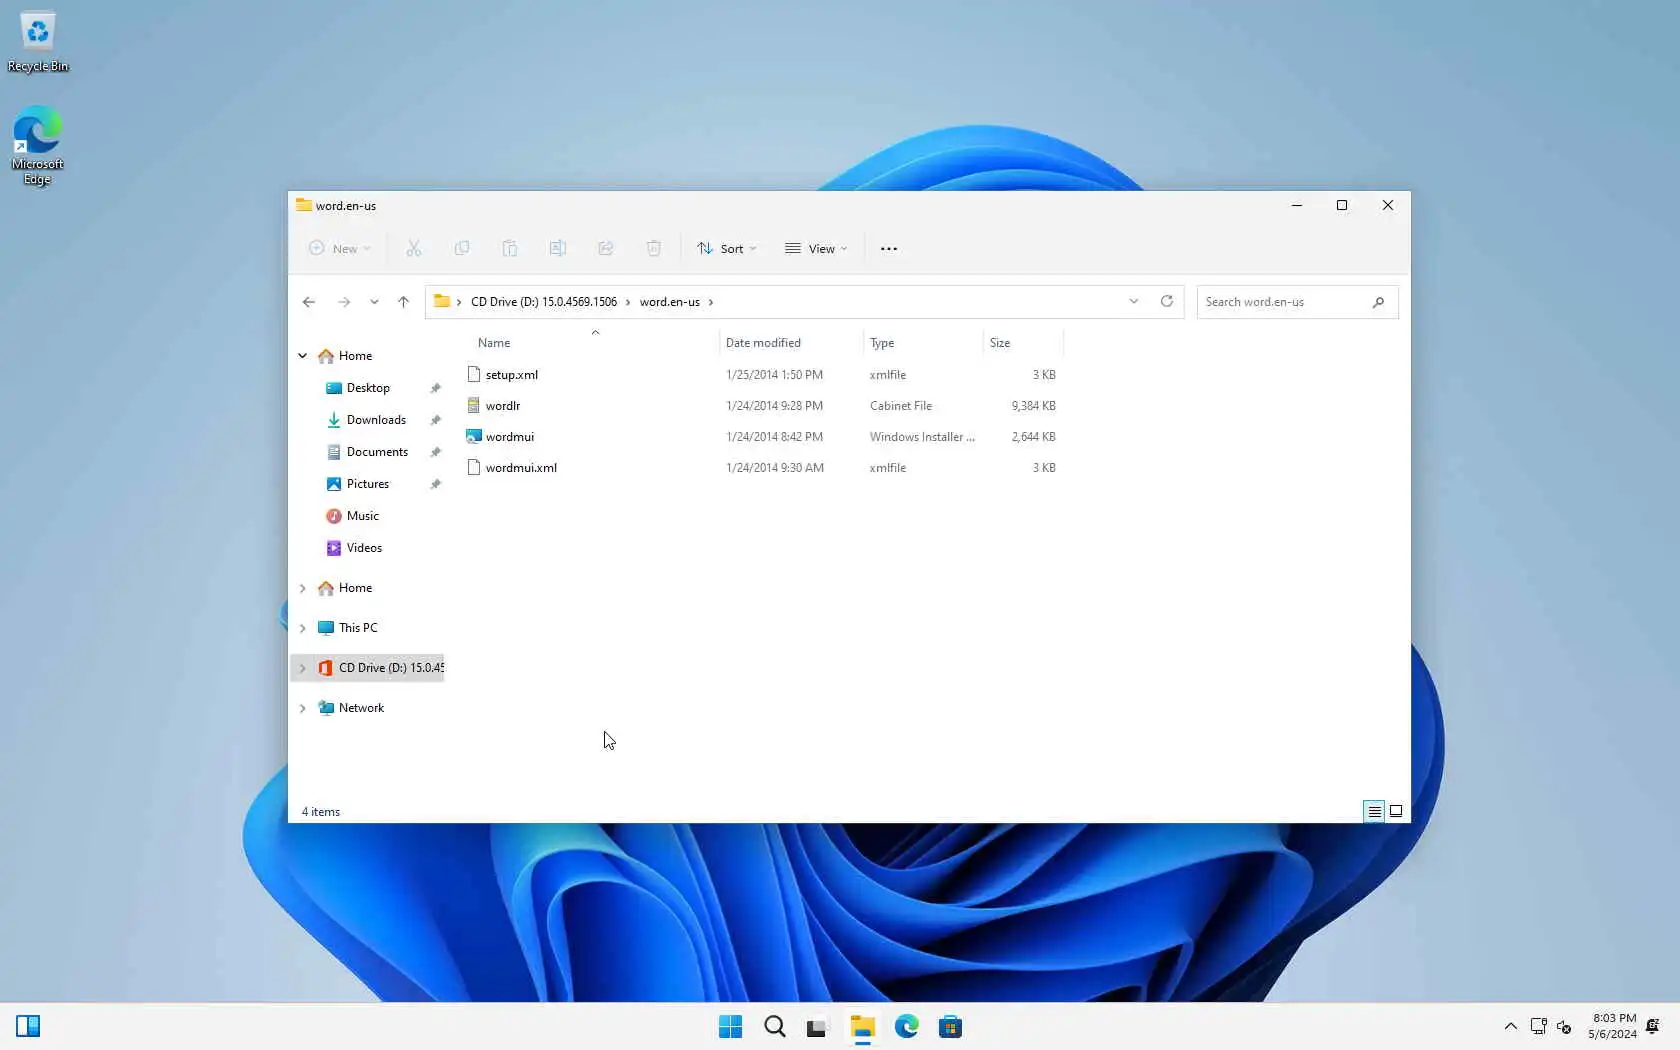
Task: Refresh the word.en-us folder view
Action: point(1167,301)
